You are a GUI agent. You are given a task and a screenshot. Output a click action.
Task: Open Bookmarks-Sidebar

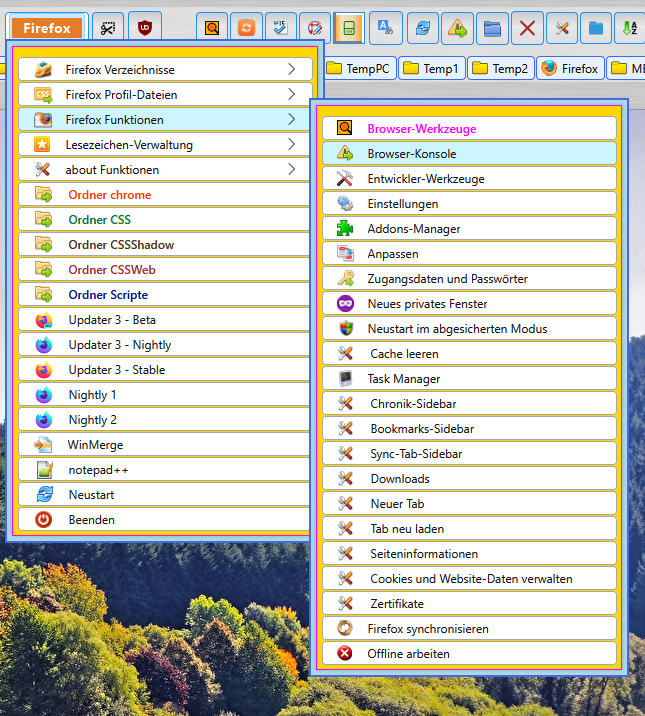click(469, 429)
